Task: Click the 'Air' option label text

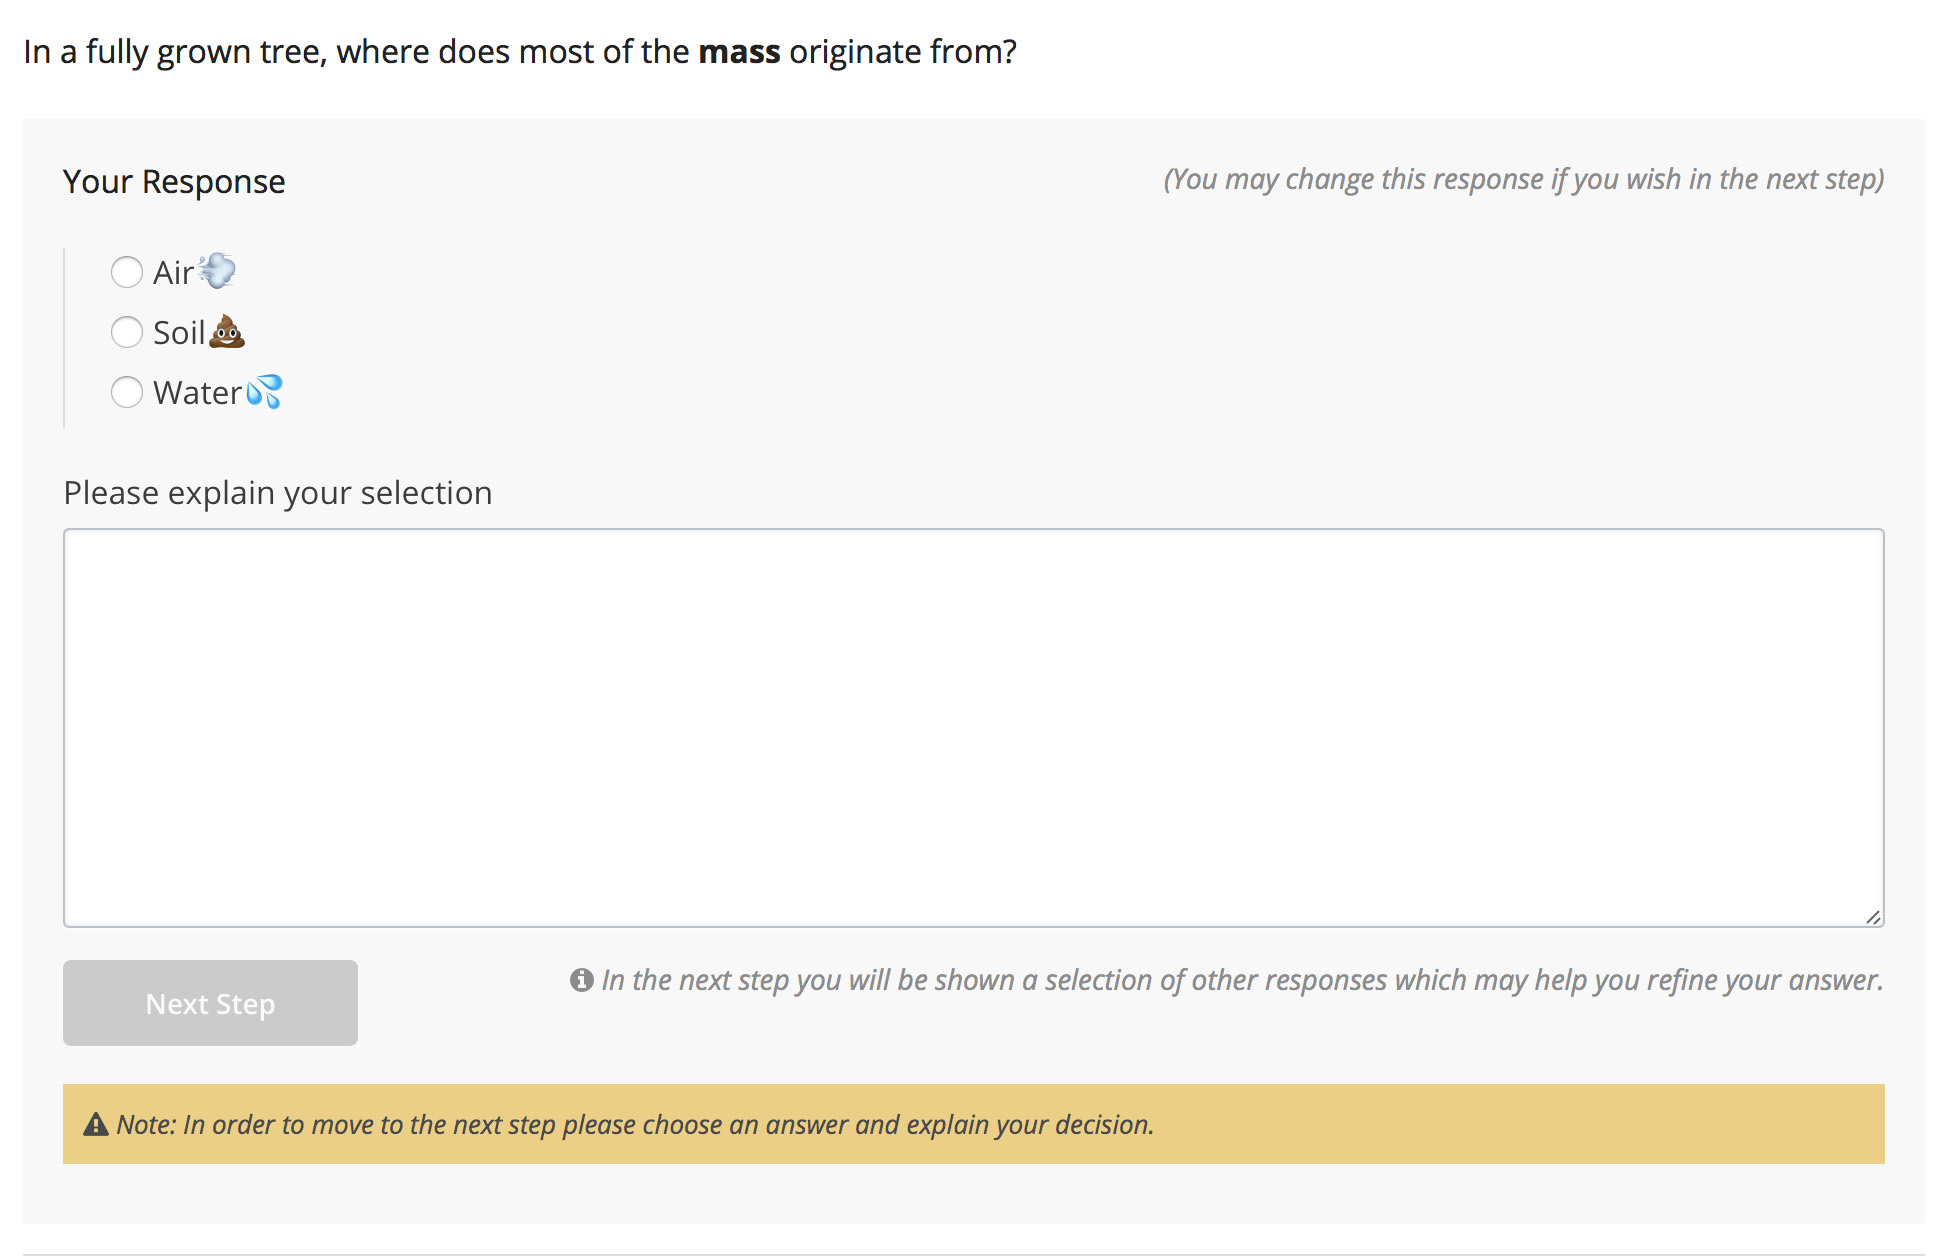Action: click(173, 272)
